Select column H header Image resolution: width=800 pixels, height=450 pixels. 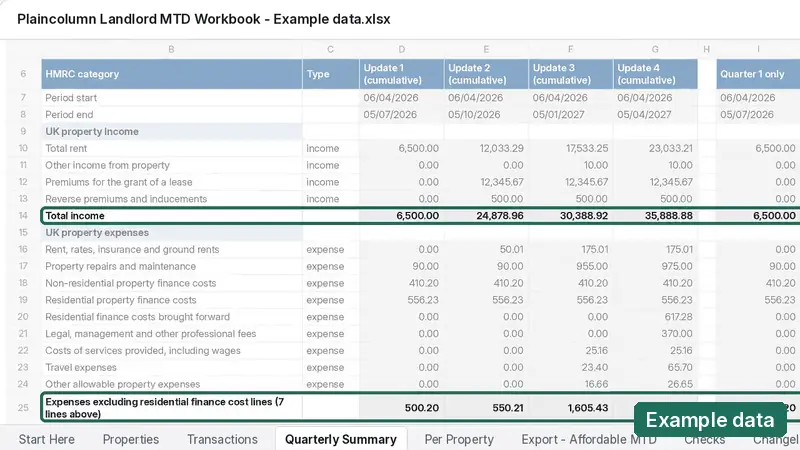coord(707,49)
